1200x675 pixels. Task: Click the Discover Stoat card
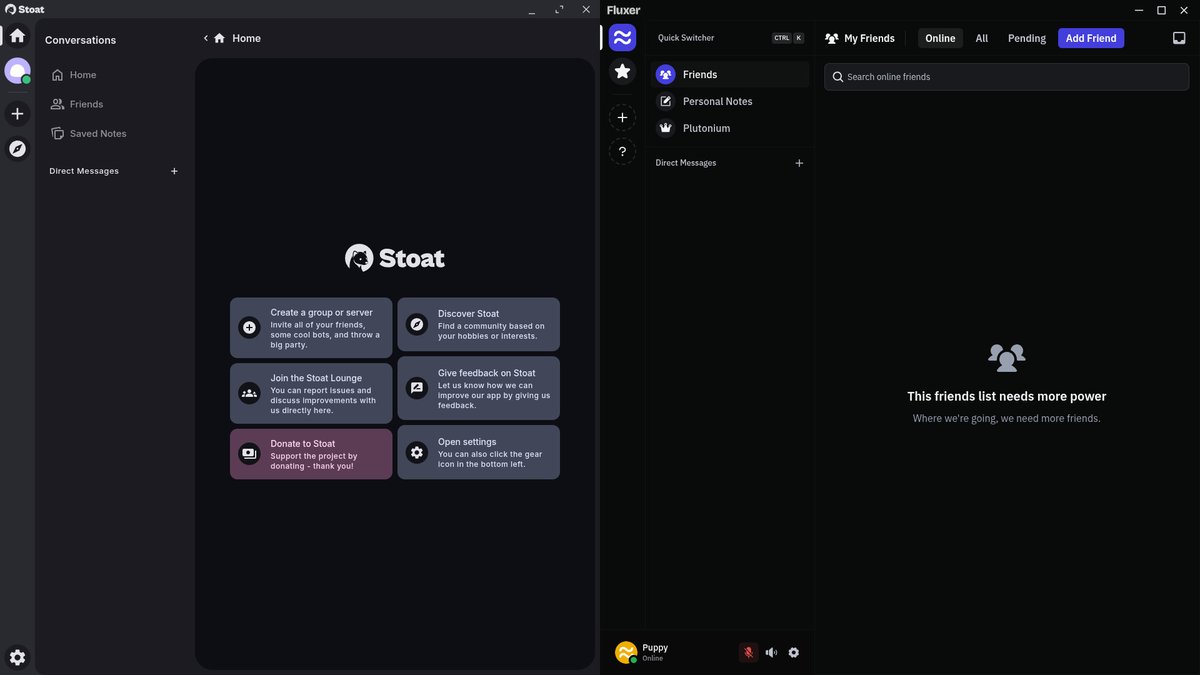coord(478,324)
